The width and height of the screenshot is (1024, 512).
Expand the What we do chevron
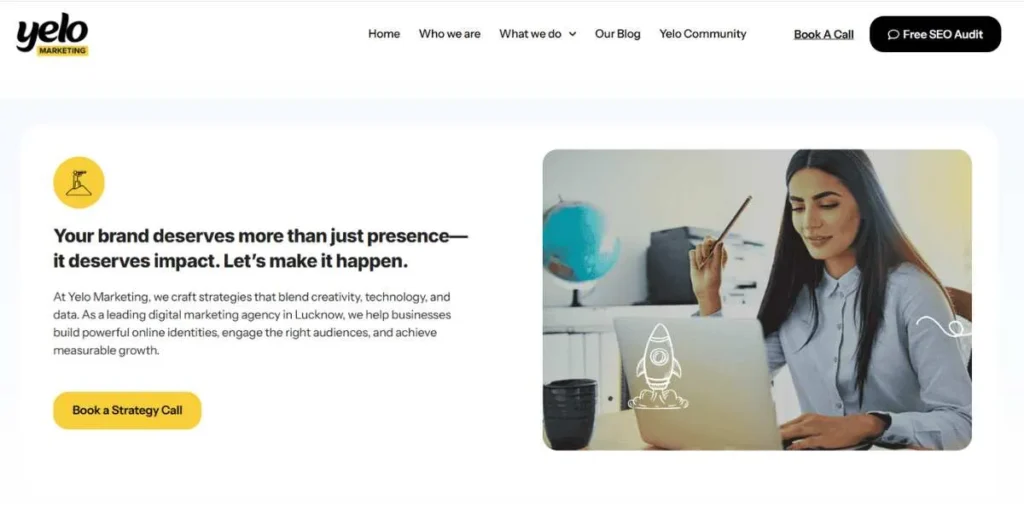[x=572, y=34]
